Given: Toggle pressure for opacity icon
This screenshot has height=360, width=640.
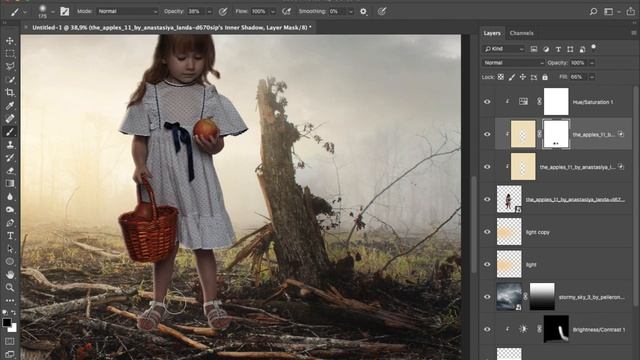Looking at the screenshot, I should [x=223, y=11].
